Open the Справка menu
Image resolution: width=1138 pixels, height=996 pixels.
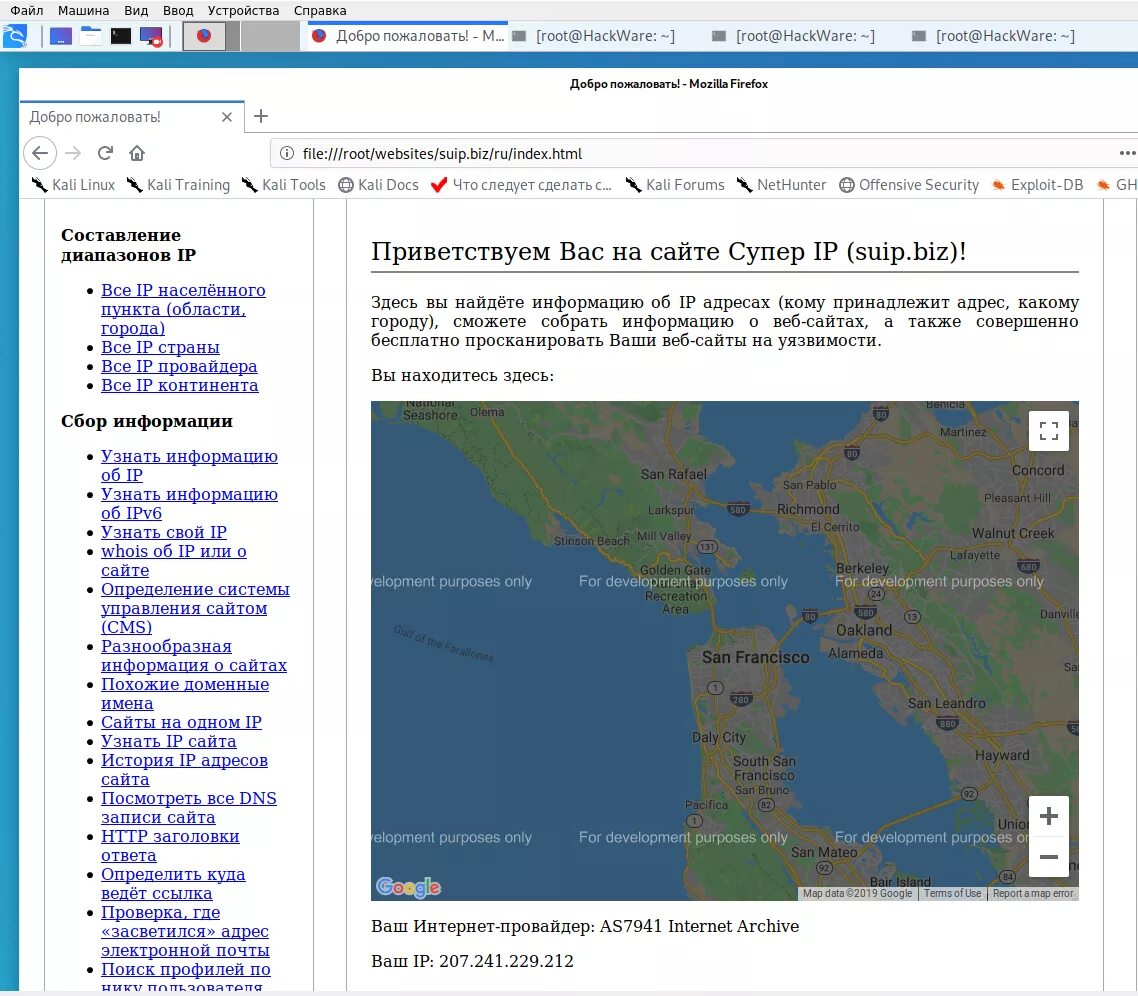click(320, 10)
